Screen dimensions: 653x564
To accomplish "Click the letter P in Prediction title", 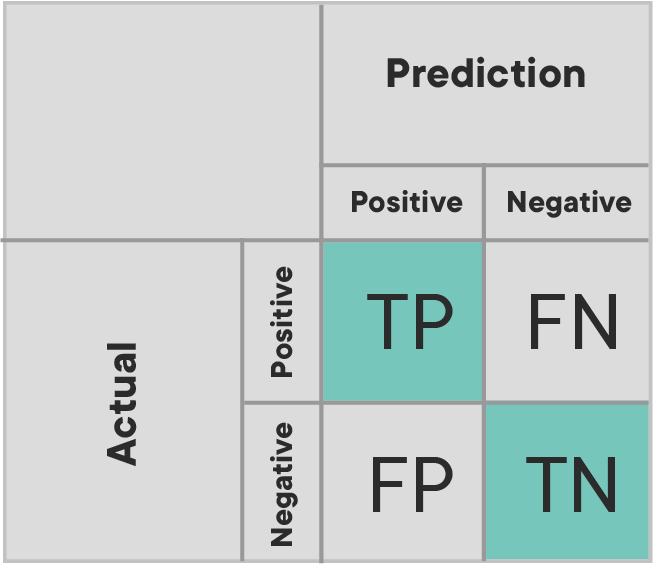I will tap(399, 73).
